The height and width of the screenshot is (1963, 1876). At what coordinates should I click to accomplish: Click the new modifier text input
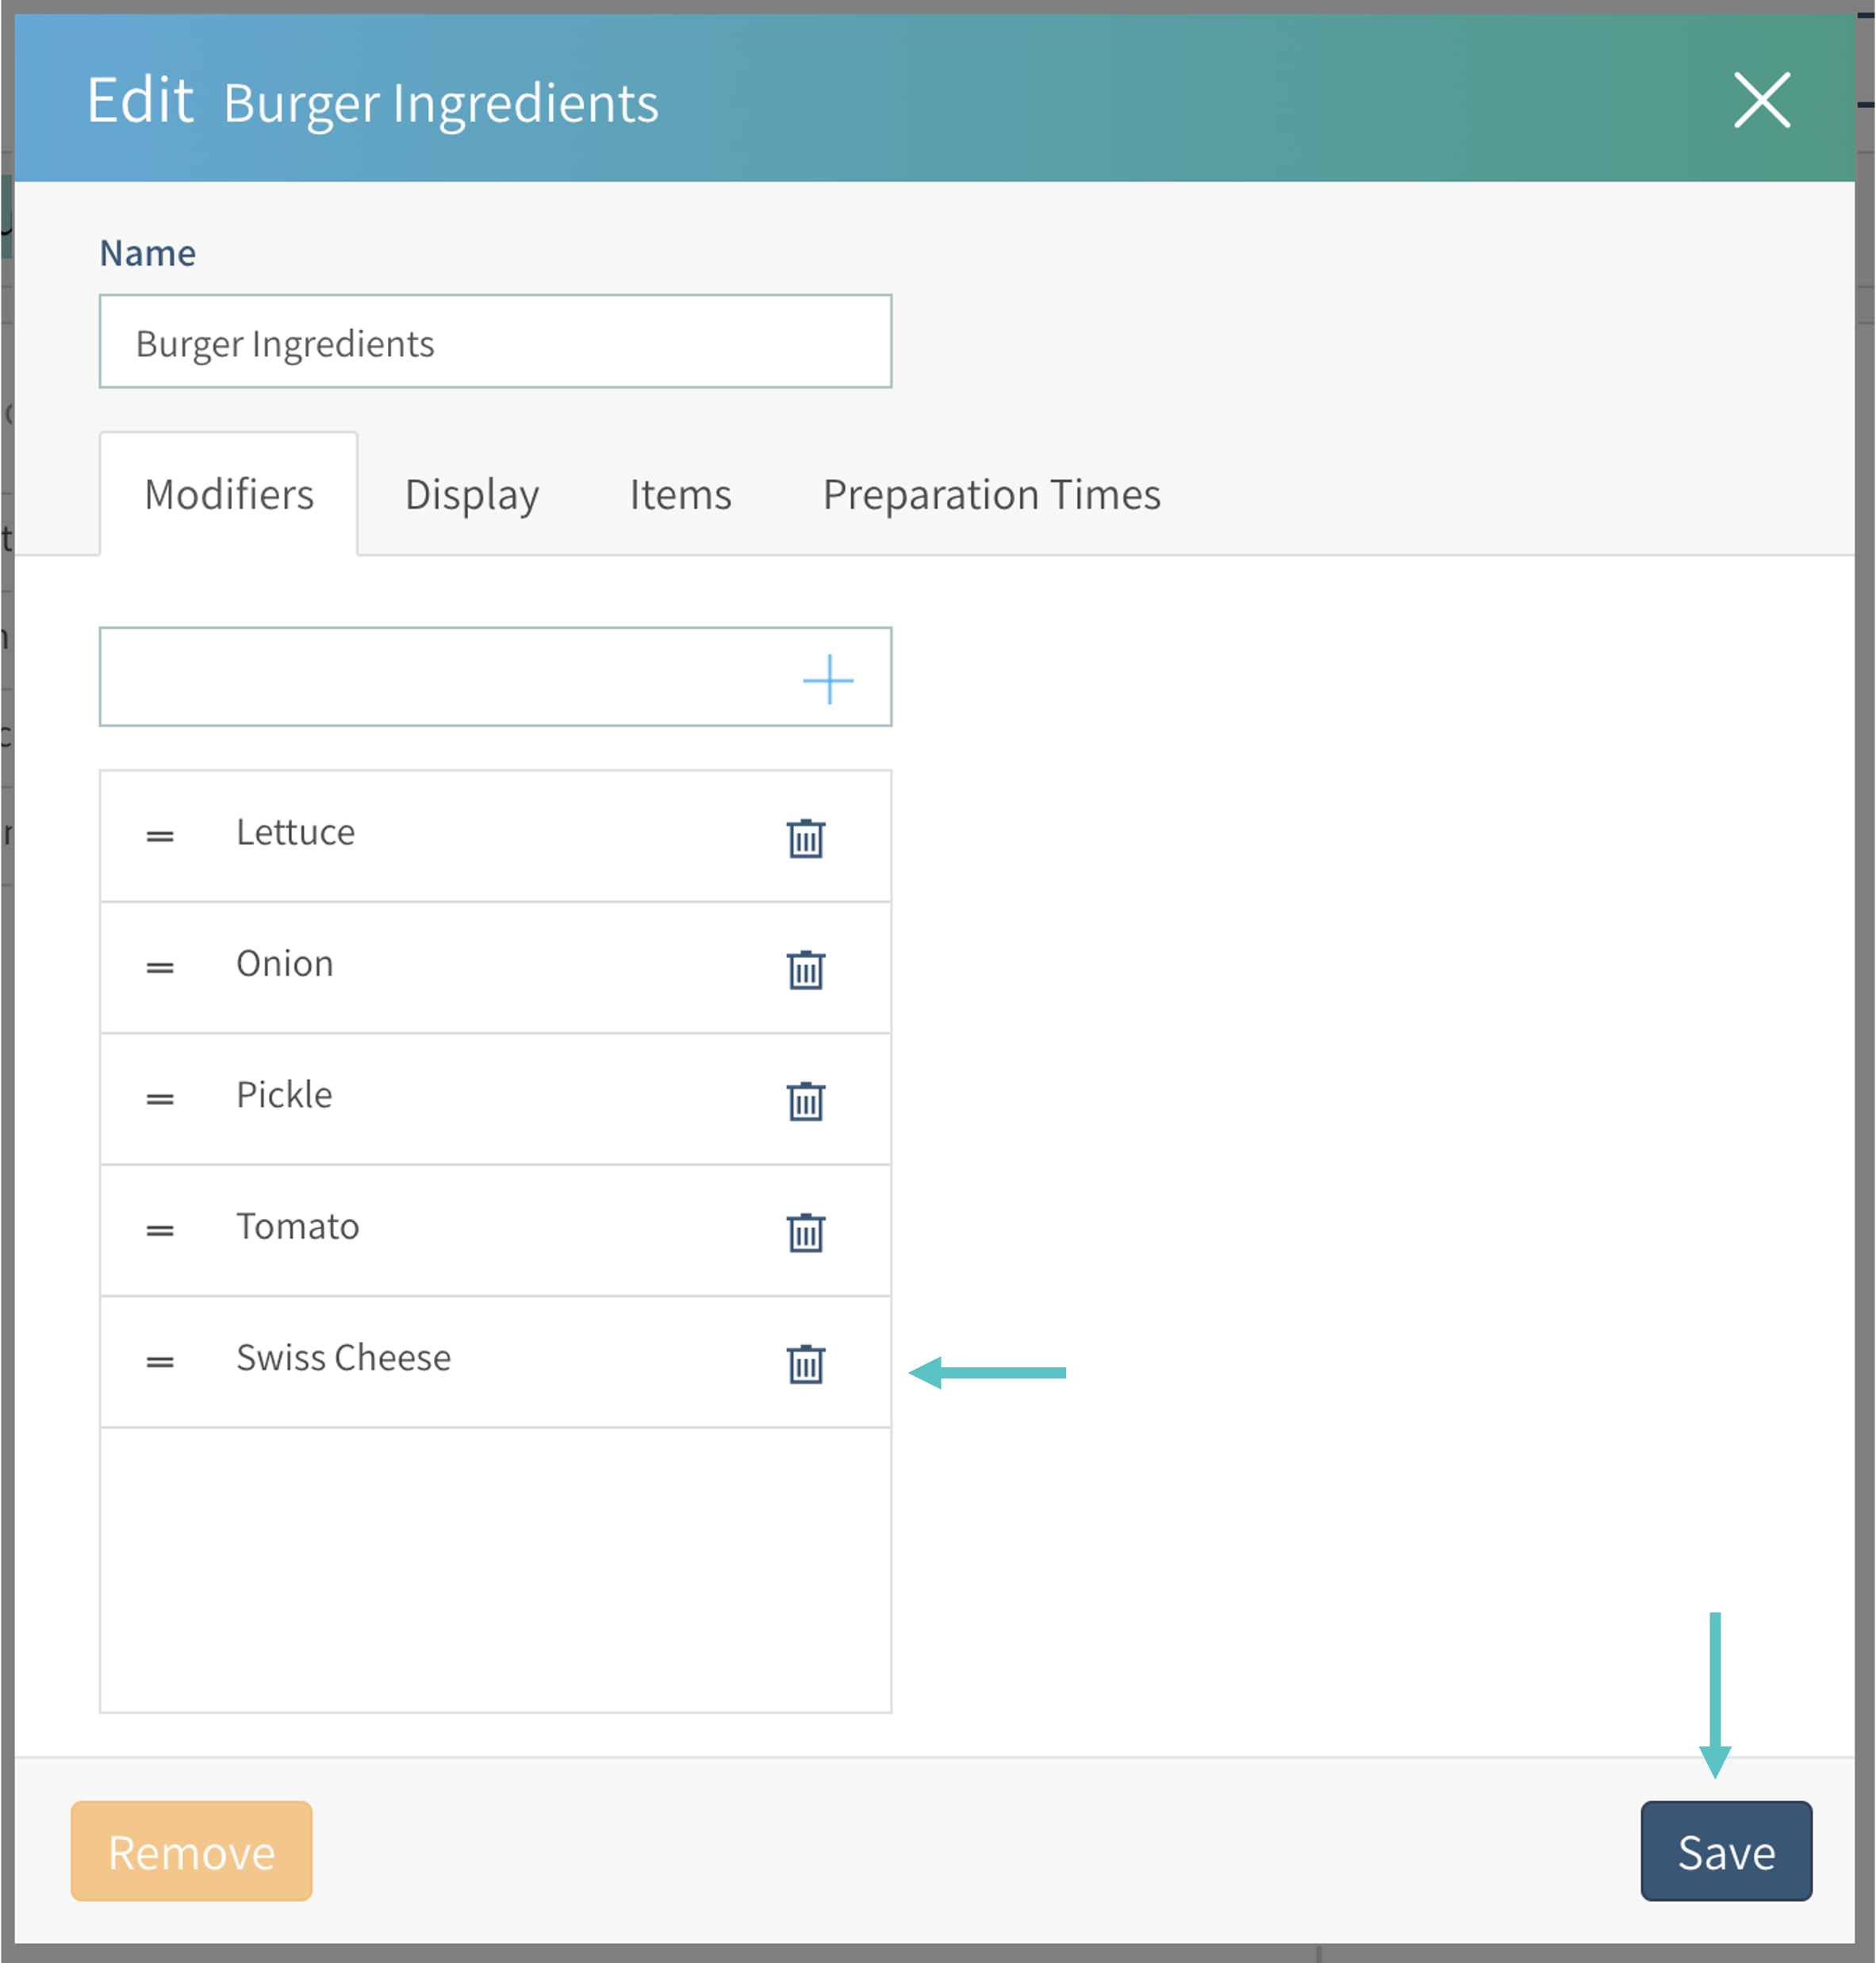tap(445, 677)
